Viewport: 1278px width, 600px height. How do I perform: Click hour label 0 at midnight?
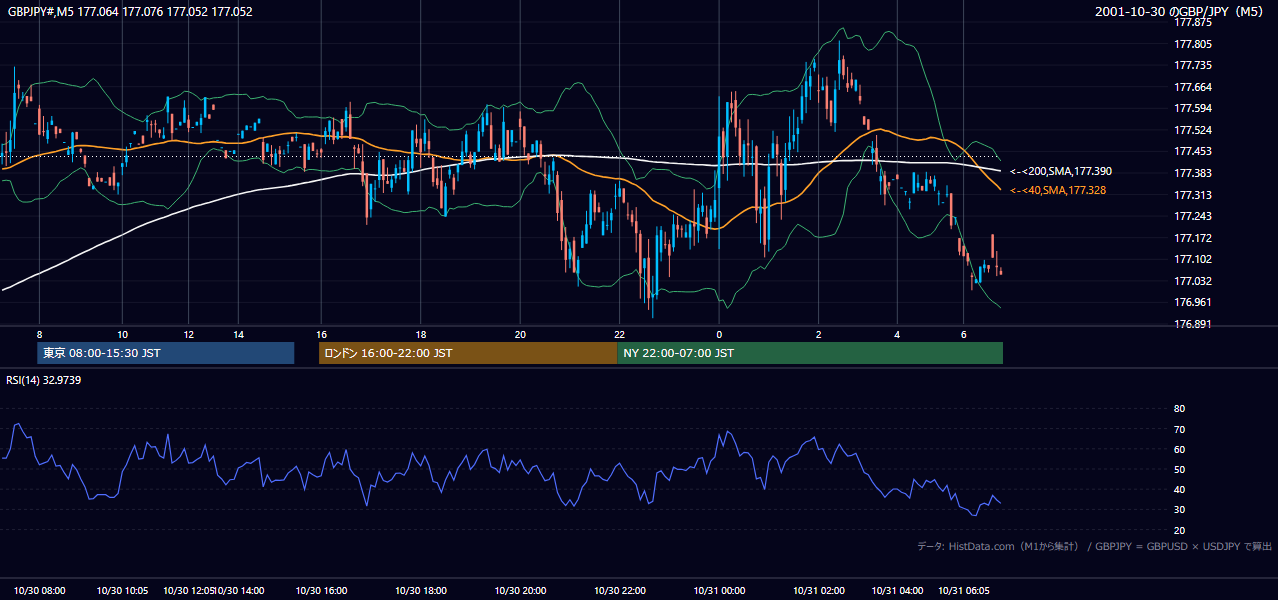pos(719,335)
